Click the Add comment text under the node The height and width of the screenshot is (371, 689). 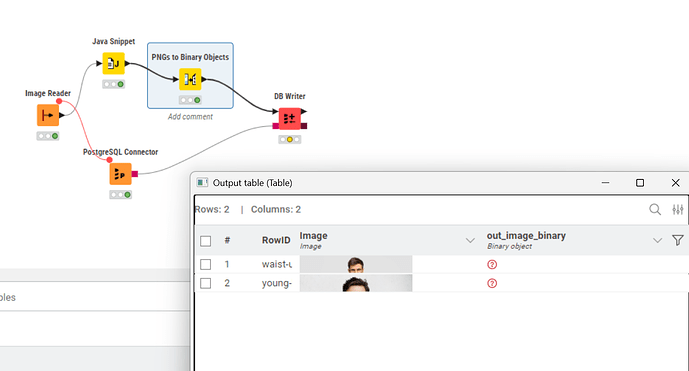click(190, 117)
